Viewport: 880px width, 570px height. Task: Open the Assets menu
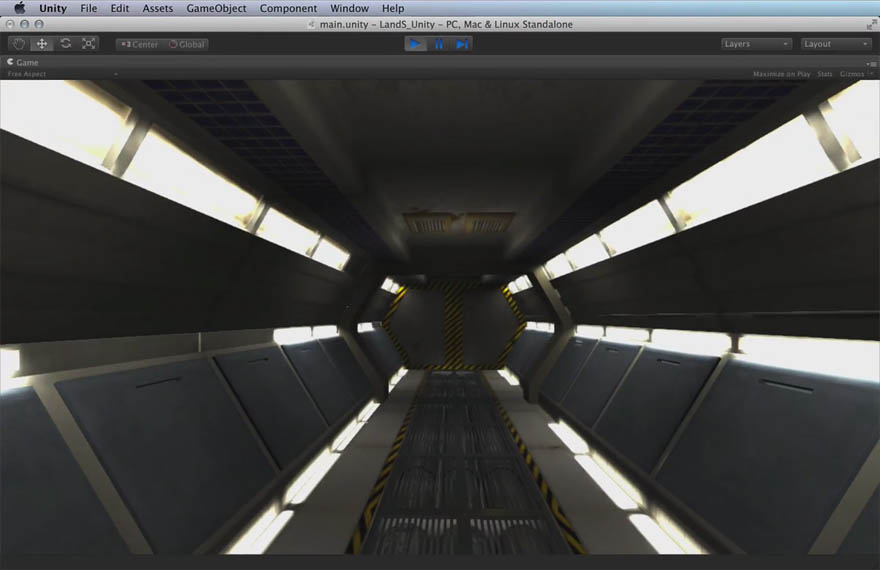(157, 8)
